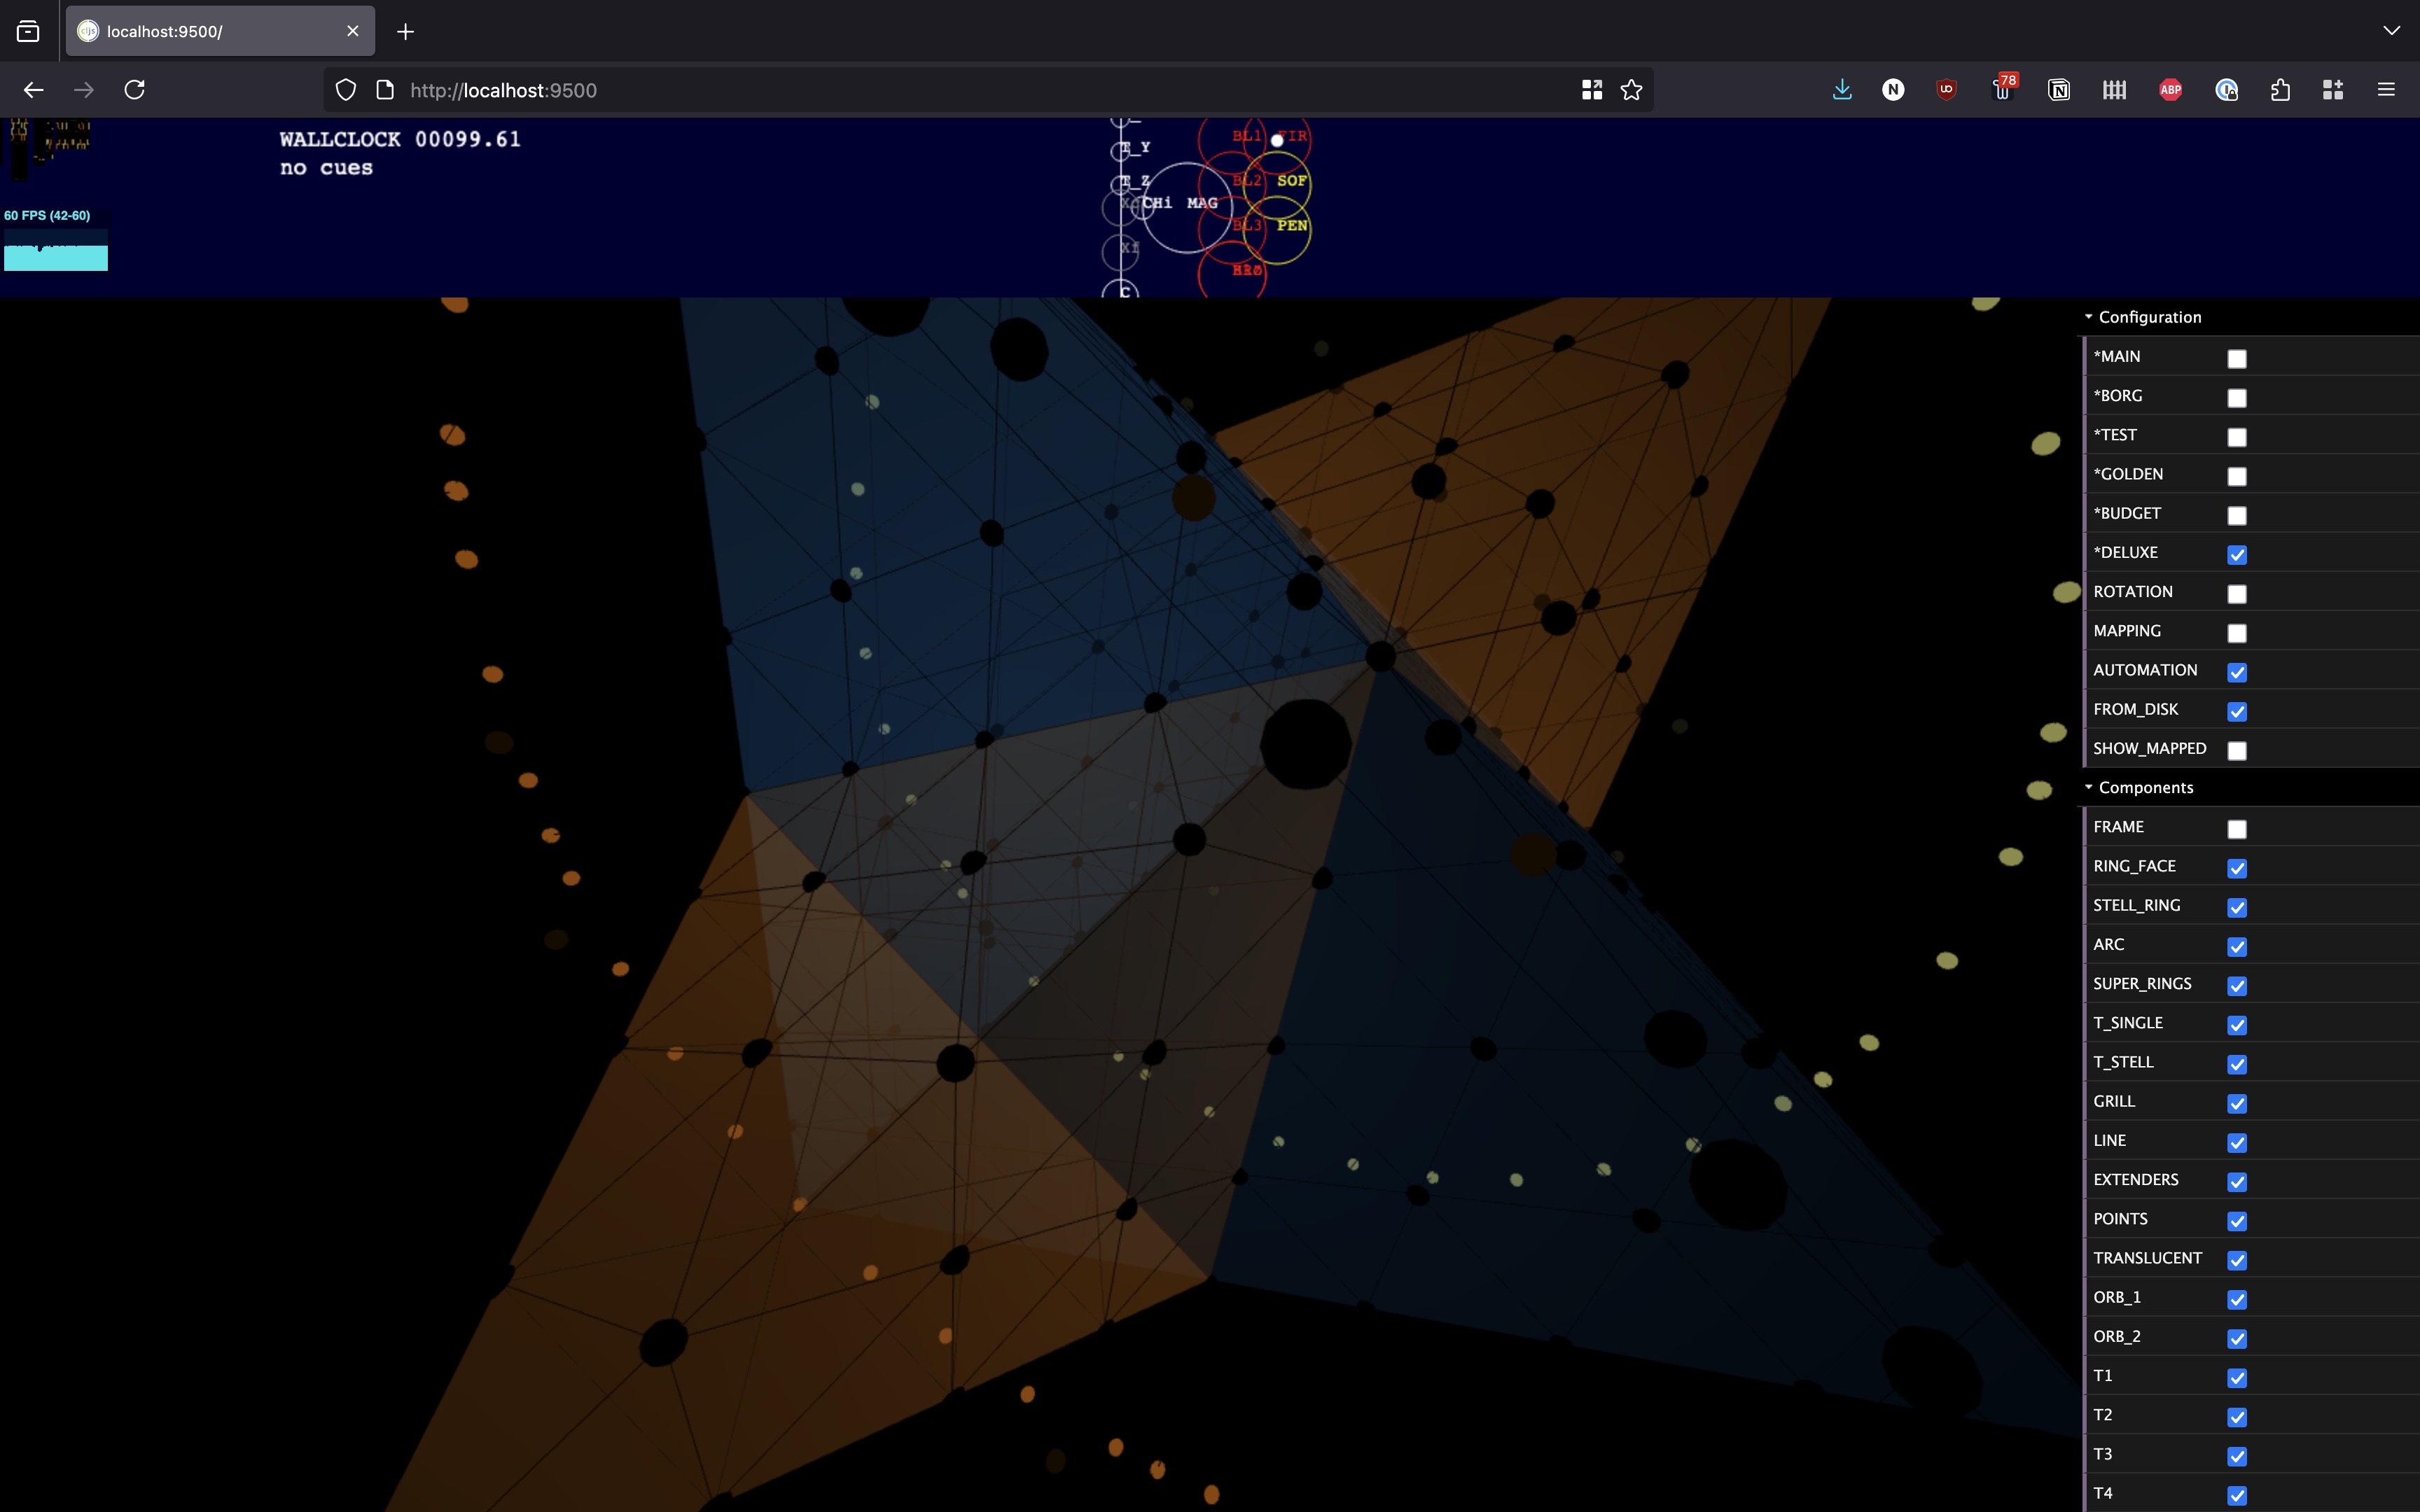Enable the *TEST configuration checkbox
The width and height of the screenshot is (2420, 1512).
tap(2237, 437)
